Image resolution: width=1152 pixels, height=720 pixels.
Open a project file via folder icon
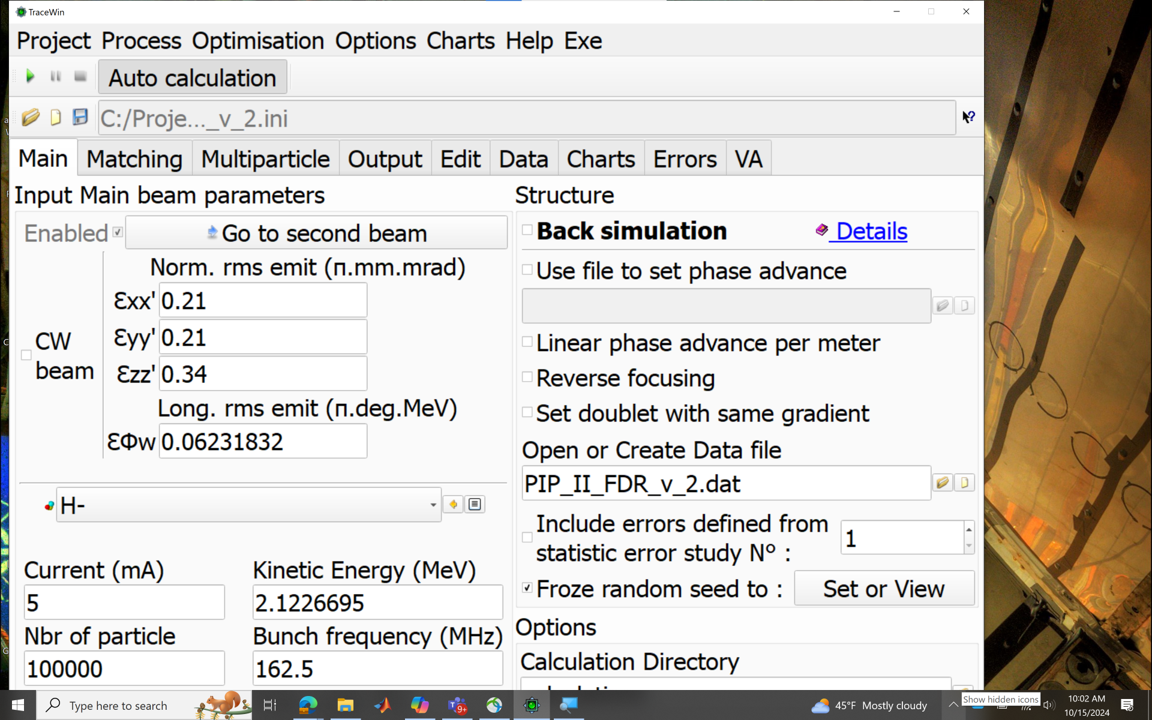[x=31, y=118]
